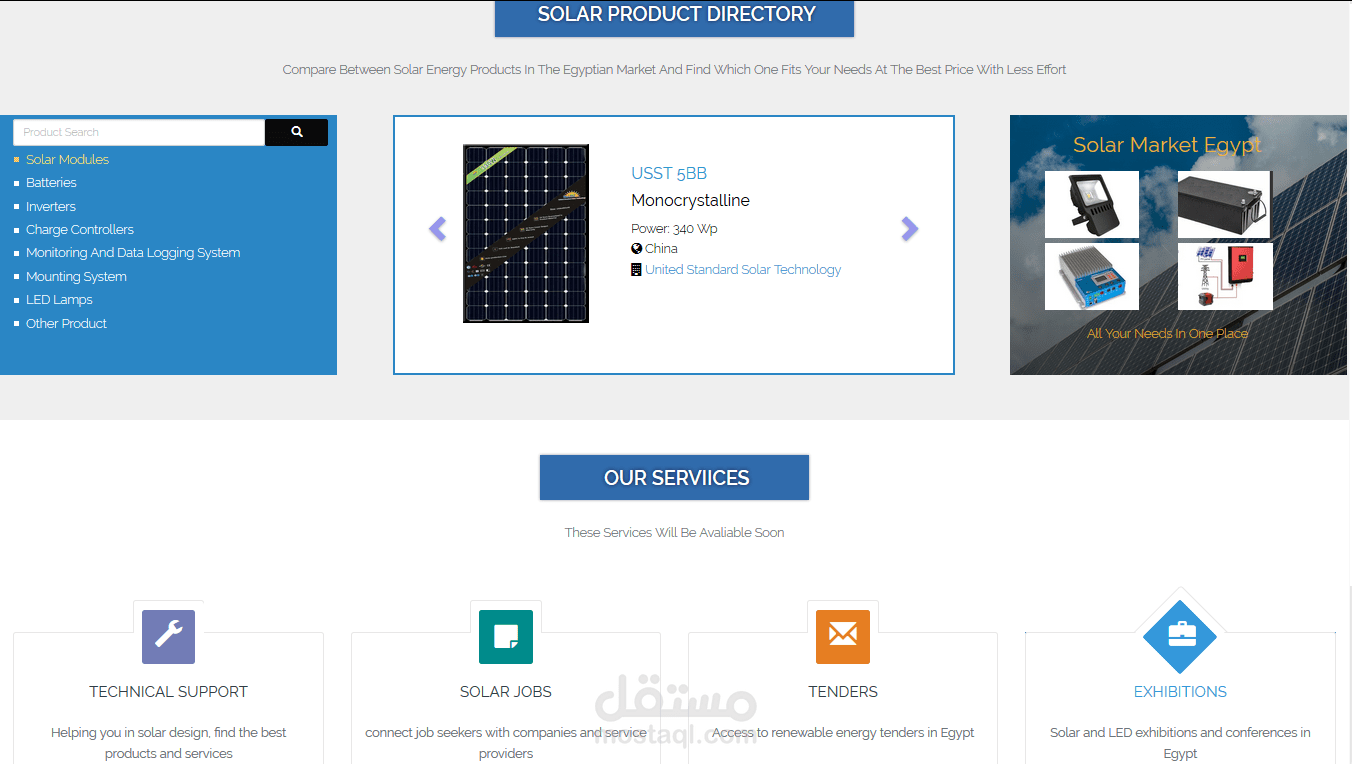Open Mounting System category

point(76,277)
